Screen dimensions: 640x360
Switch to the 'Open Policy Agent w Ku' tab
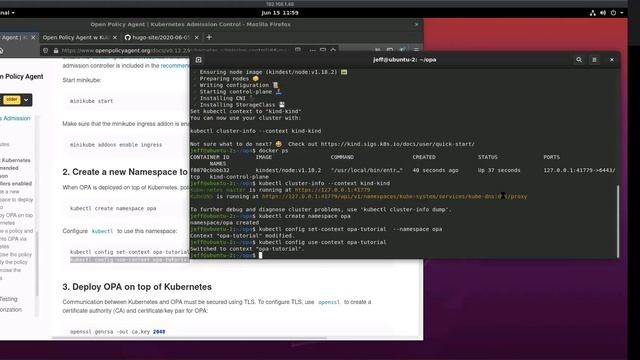coord(79,38)
